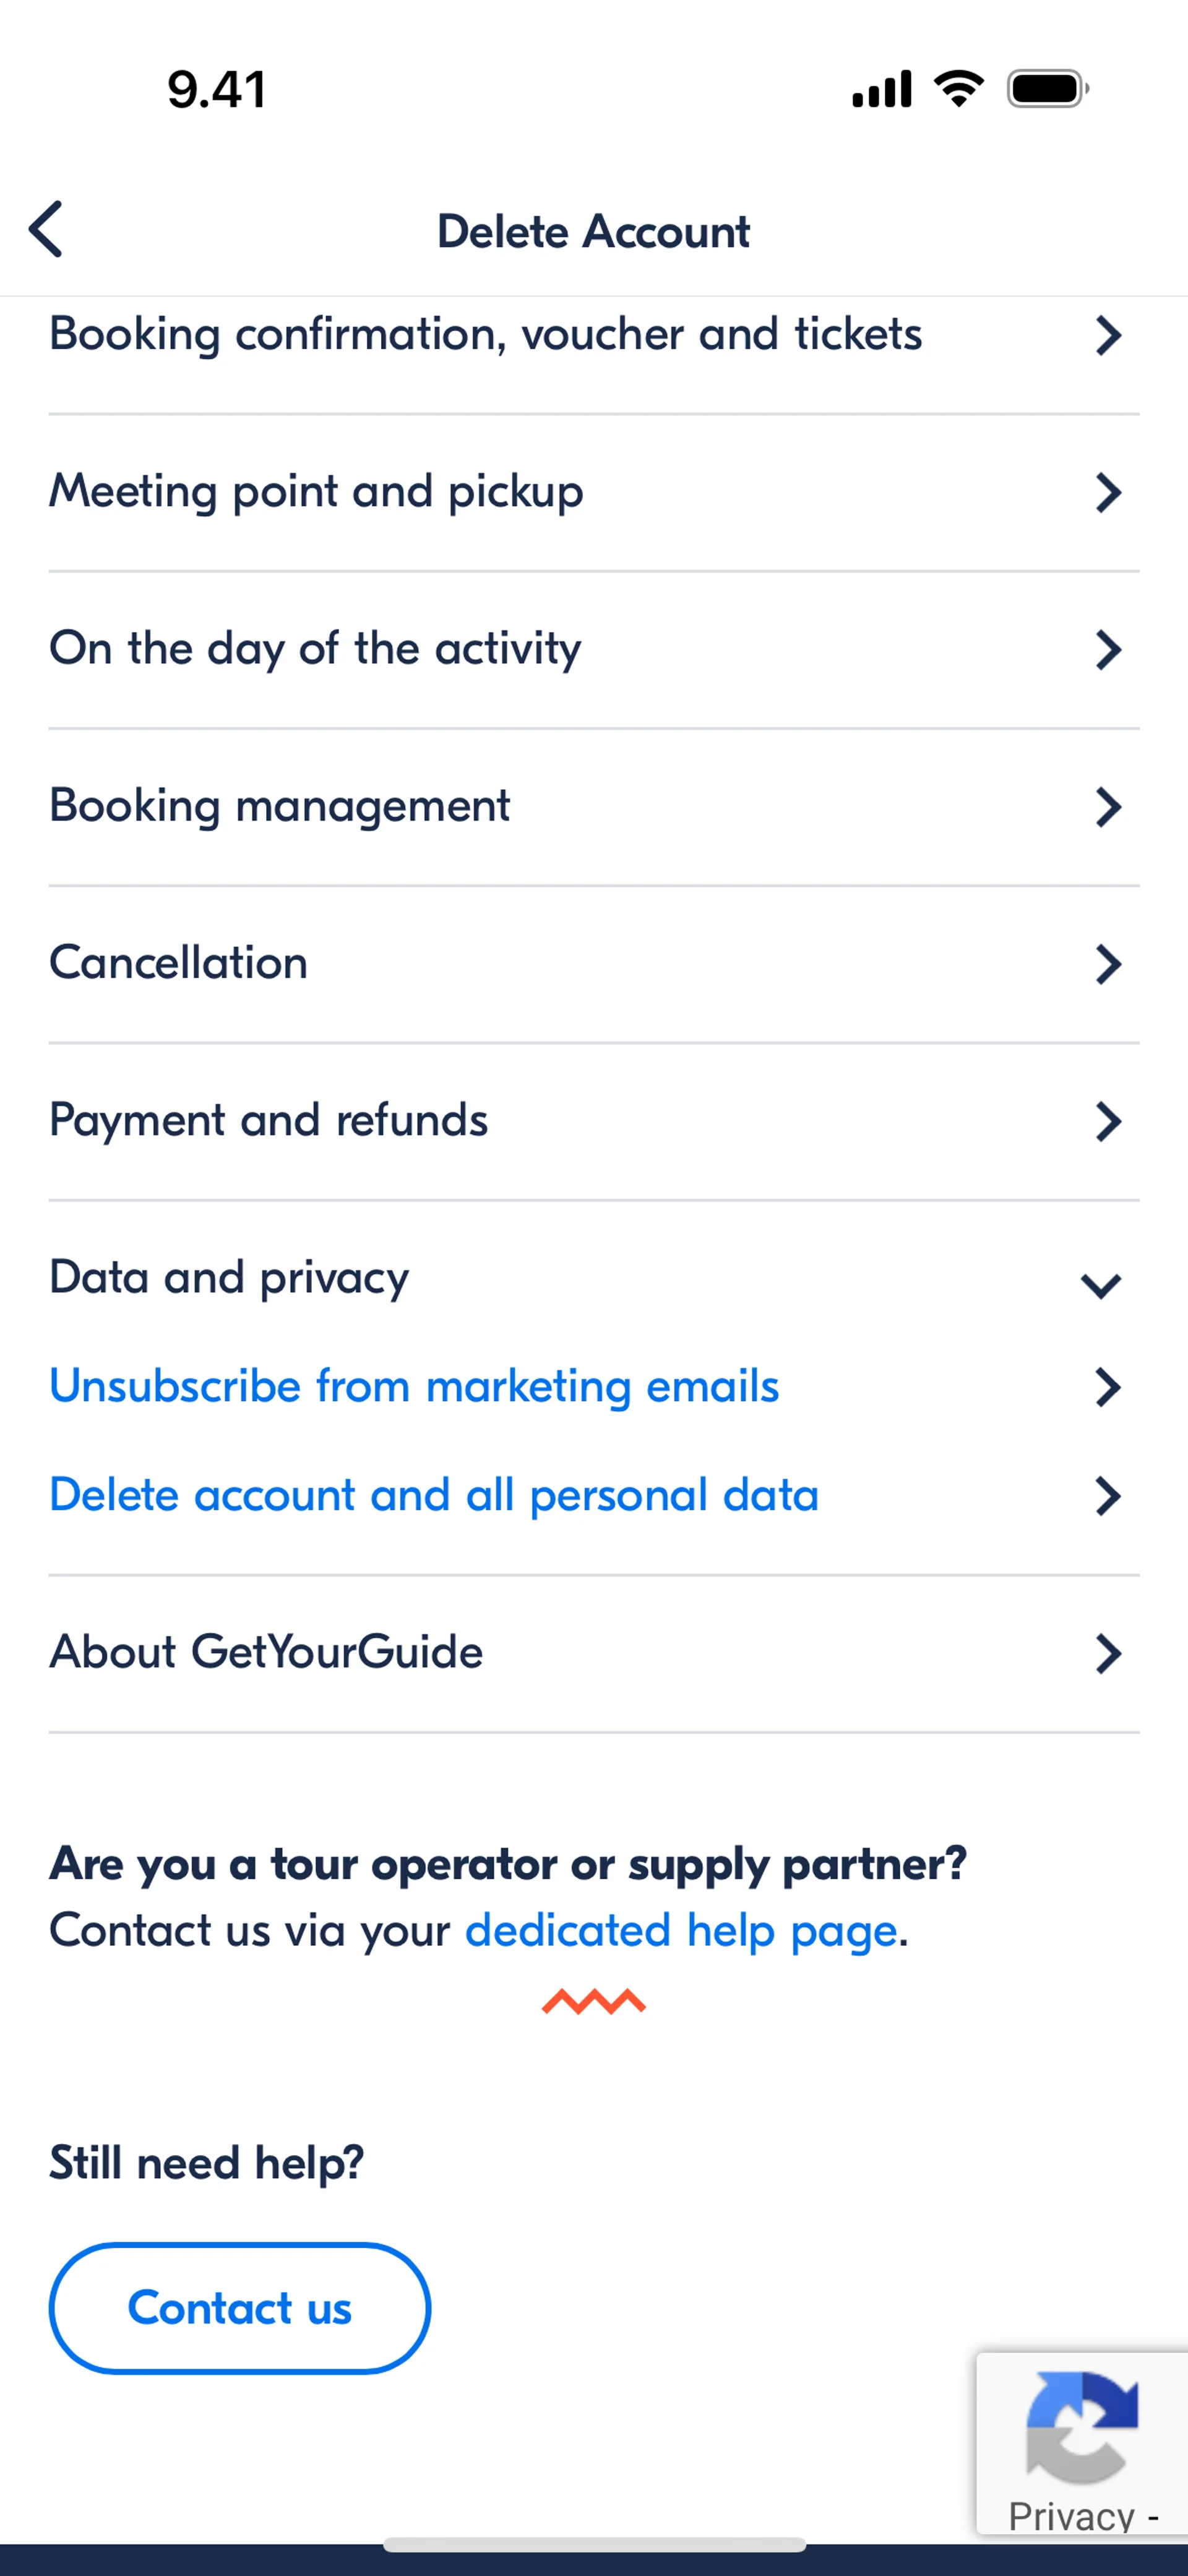Image resolution: width=1188 pixels, height=2576 pixels.
Task: Open Booking confirmation, voucher and tickets
Action: click(485, 335)
